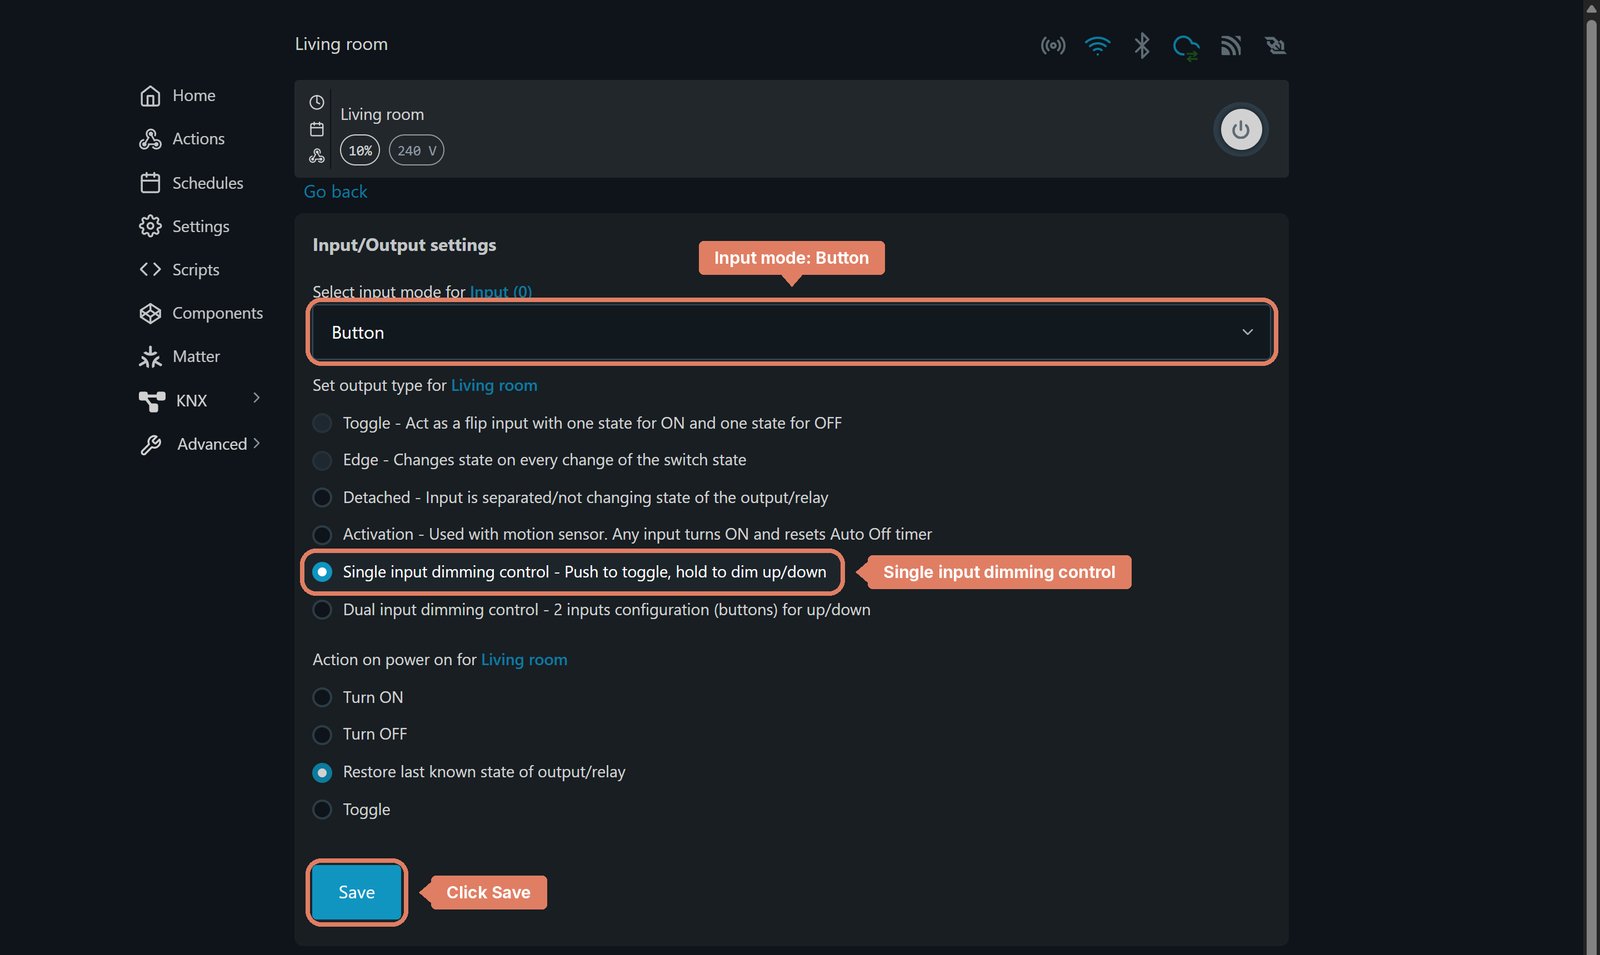Select Dual input dimming control option
Viewport: 1600px width, 955px height.
[x=322, y=610]
